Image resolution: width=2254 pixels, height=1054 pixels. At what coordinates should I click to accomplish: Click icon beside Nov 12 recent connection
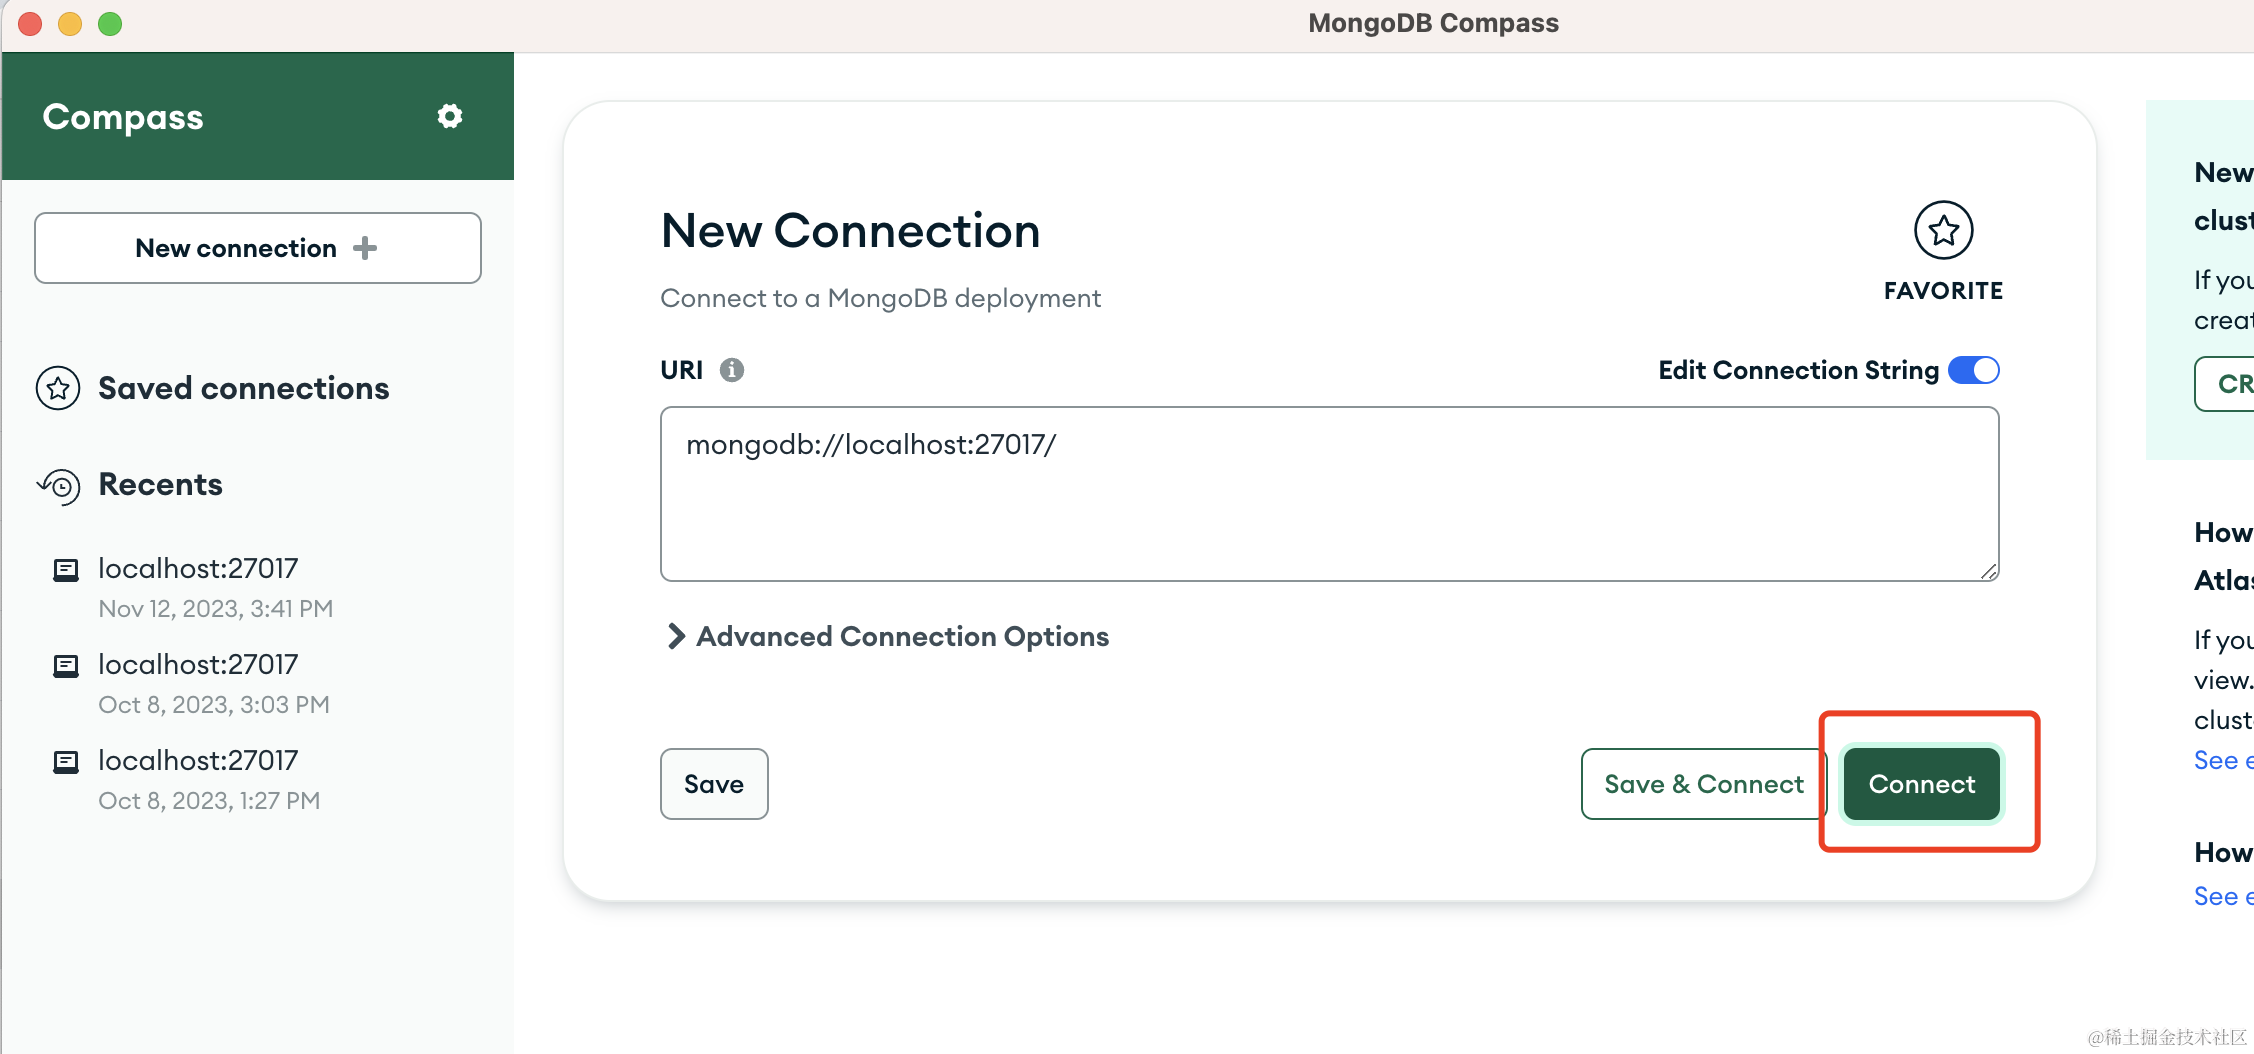66,570
